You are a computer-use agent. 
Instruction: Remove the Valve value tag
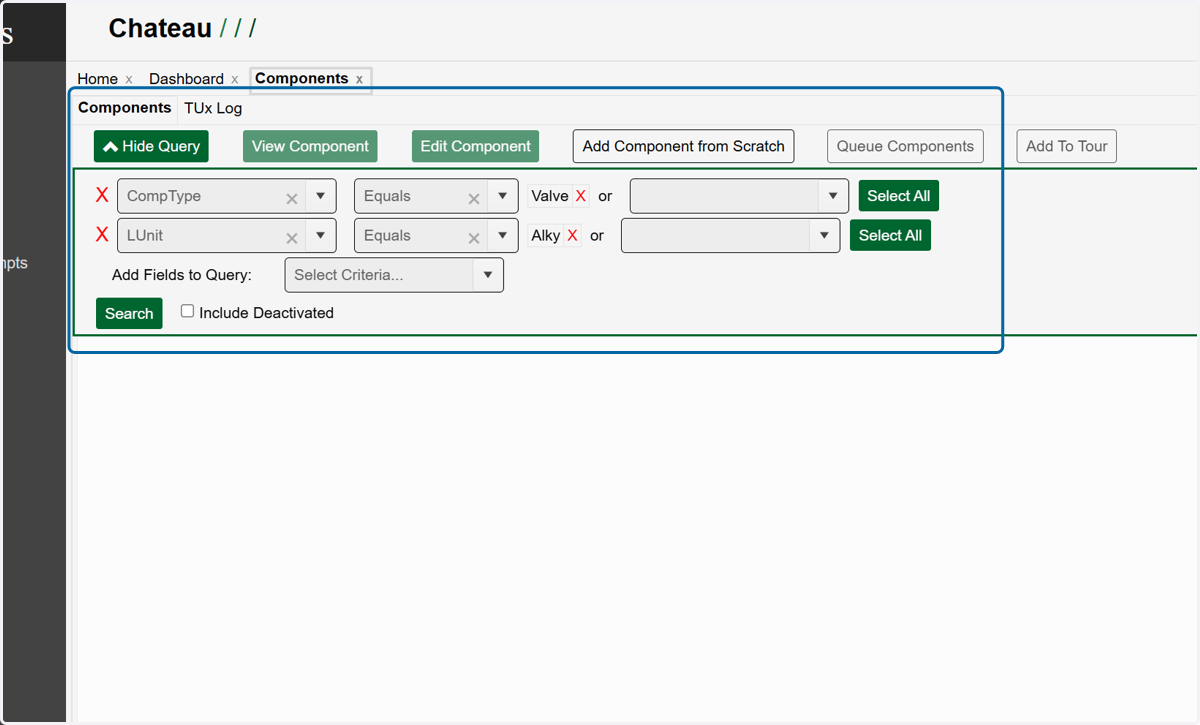[580, 196]
